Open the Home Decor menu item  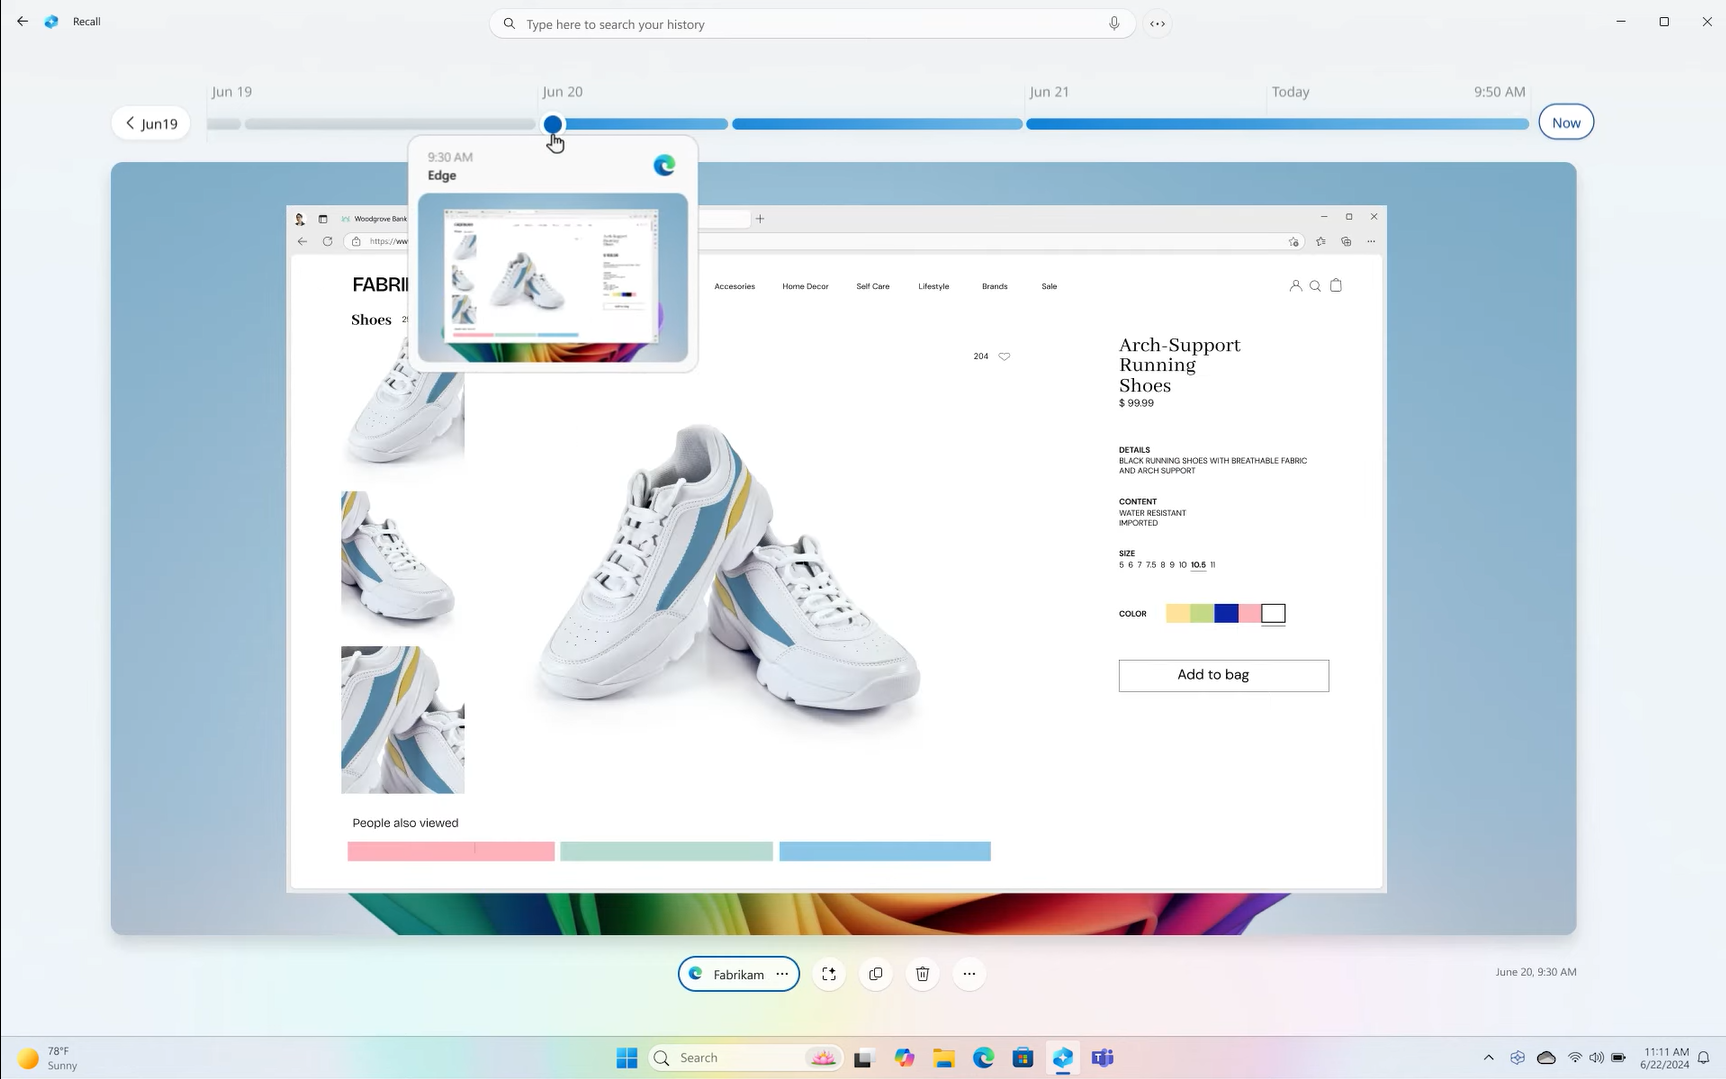(805, 287)
